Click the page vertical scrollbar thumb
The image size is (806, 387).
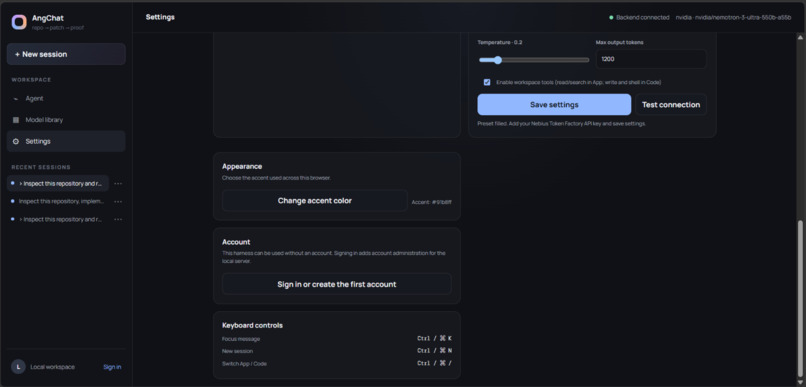coord(799,299)
